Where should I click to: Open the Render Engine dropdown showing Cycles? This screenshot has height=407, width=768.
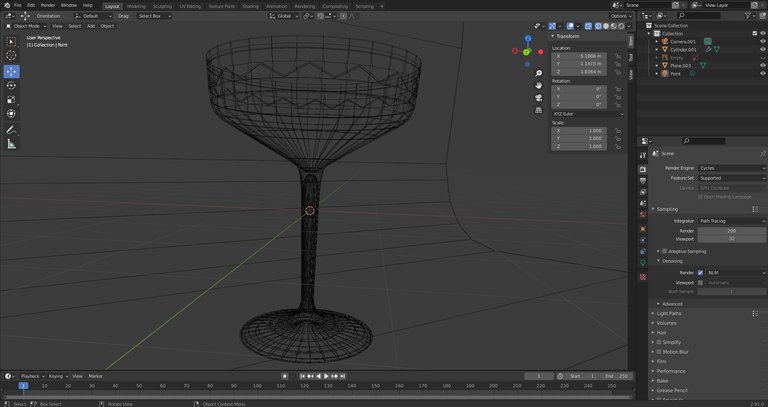(731, 168)
